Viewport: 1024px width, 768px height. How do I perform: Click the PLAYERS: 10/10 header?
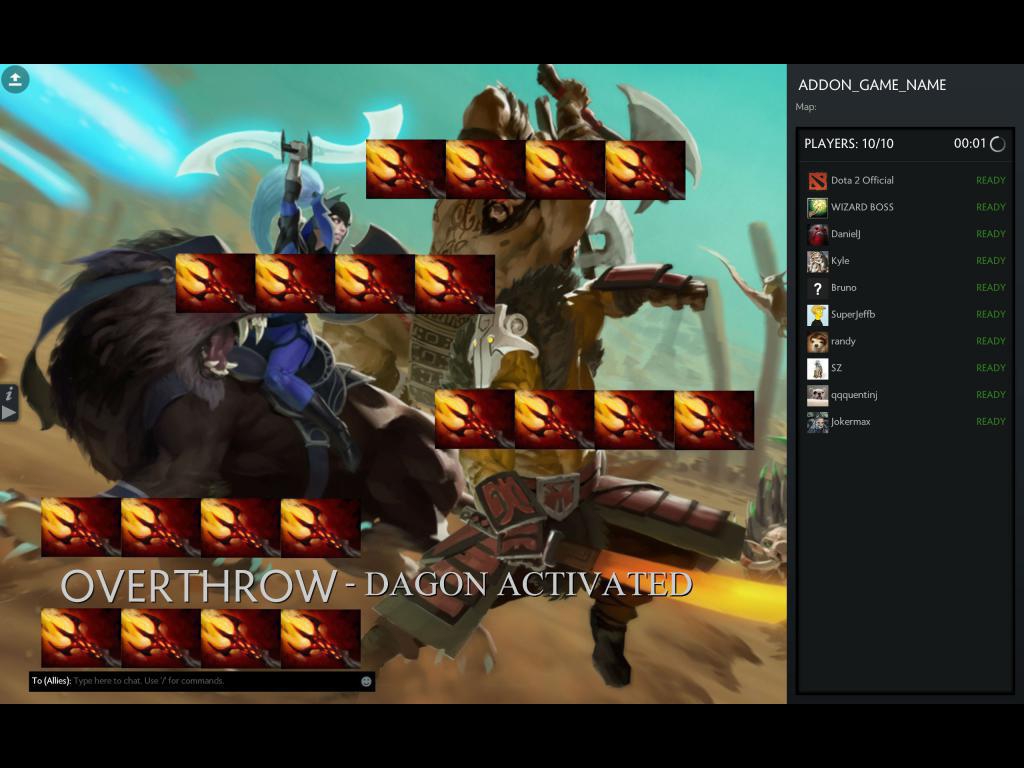848,144
